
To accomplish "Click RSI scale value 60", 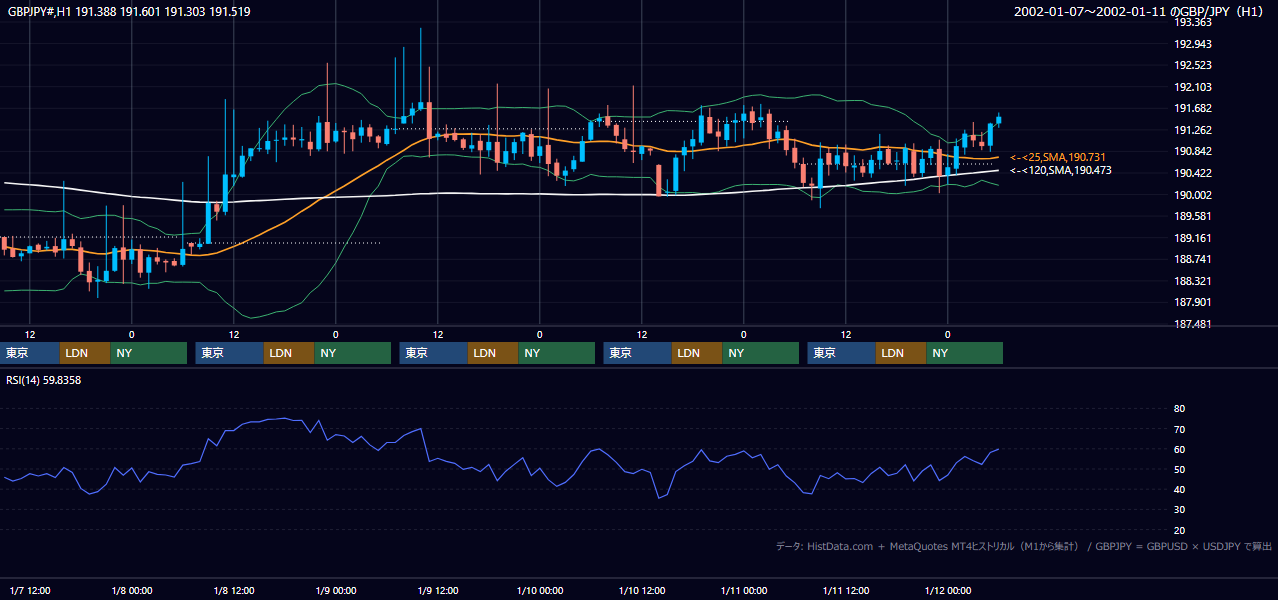I will click(x=1180, y=449).
